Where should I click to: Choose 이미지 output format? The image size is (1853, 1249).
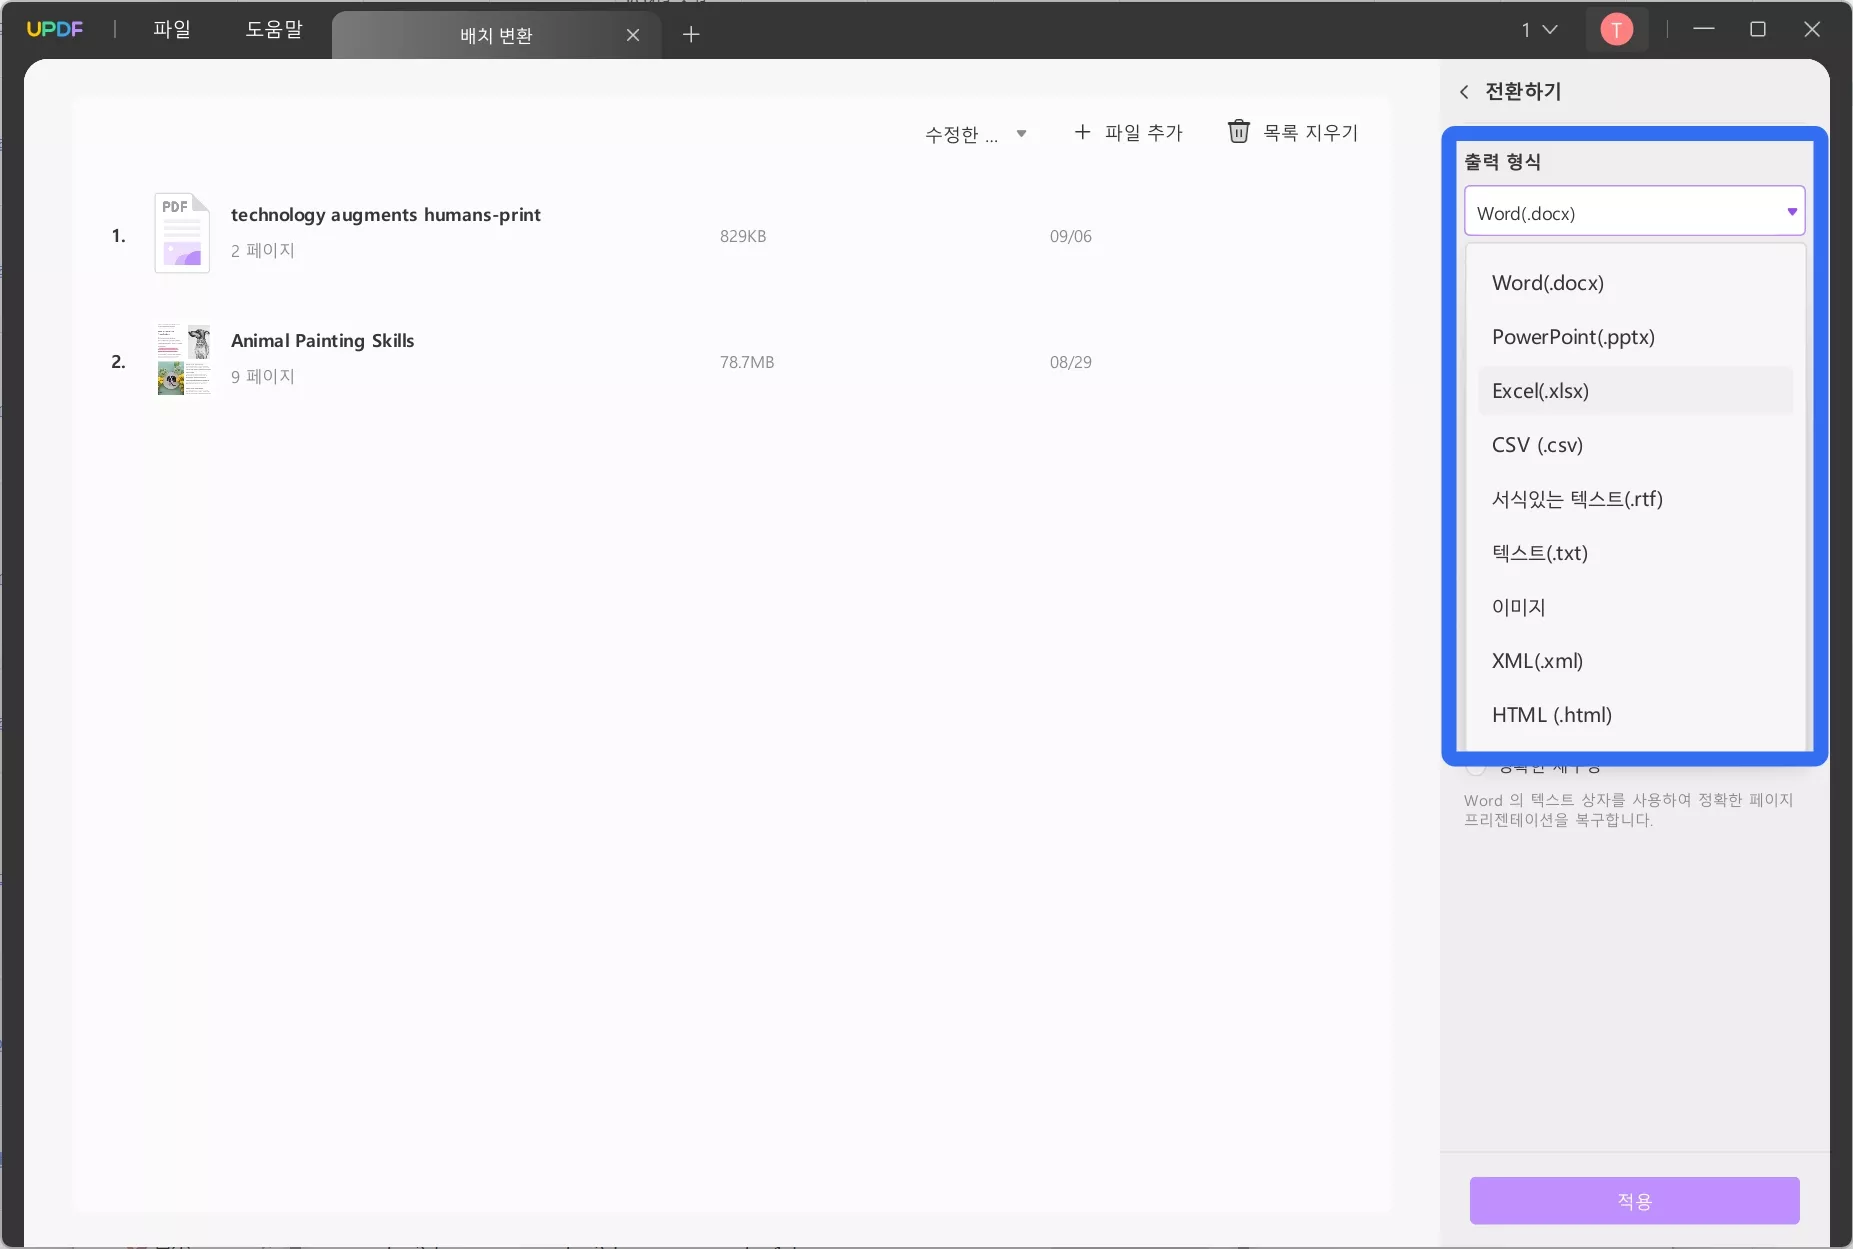1635,607
